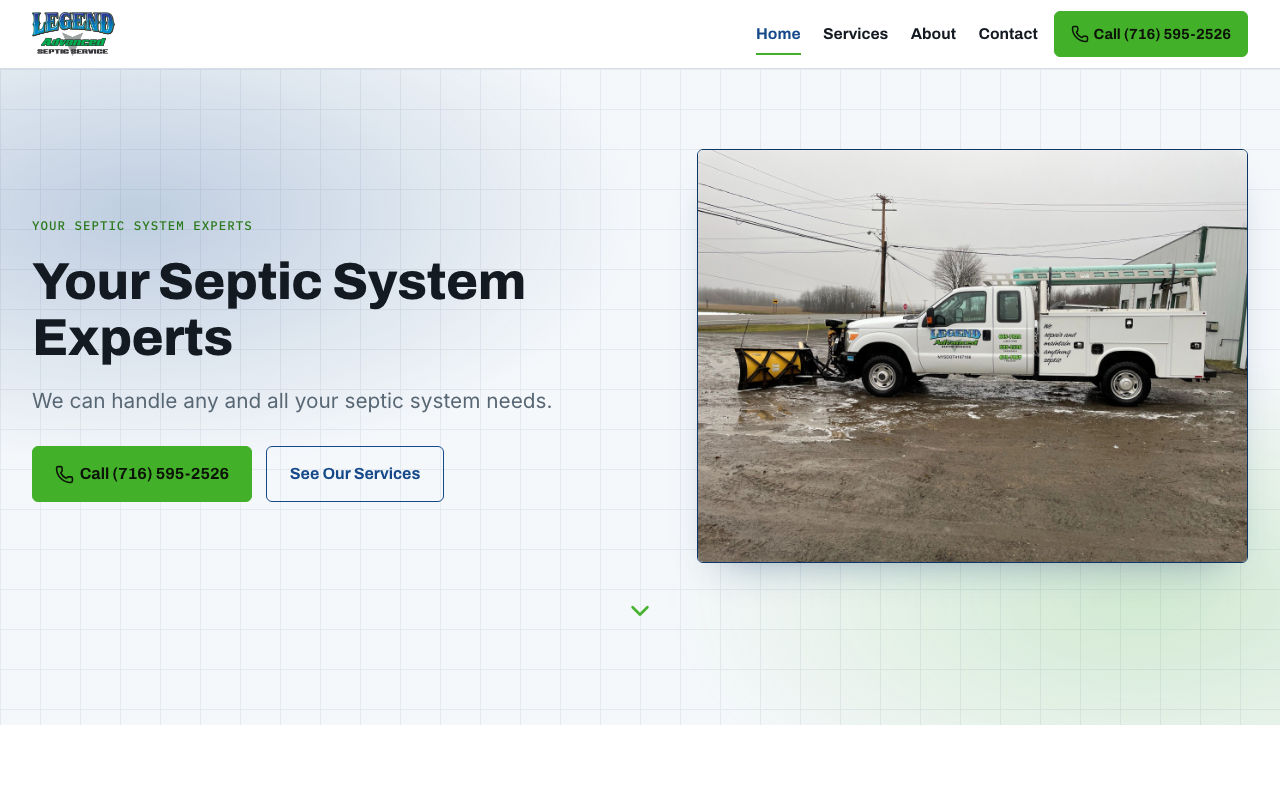1280x800 pixels.
Task: Click the 'We can handle any and all' subtitle
Action: 292,401
